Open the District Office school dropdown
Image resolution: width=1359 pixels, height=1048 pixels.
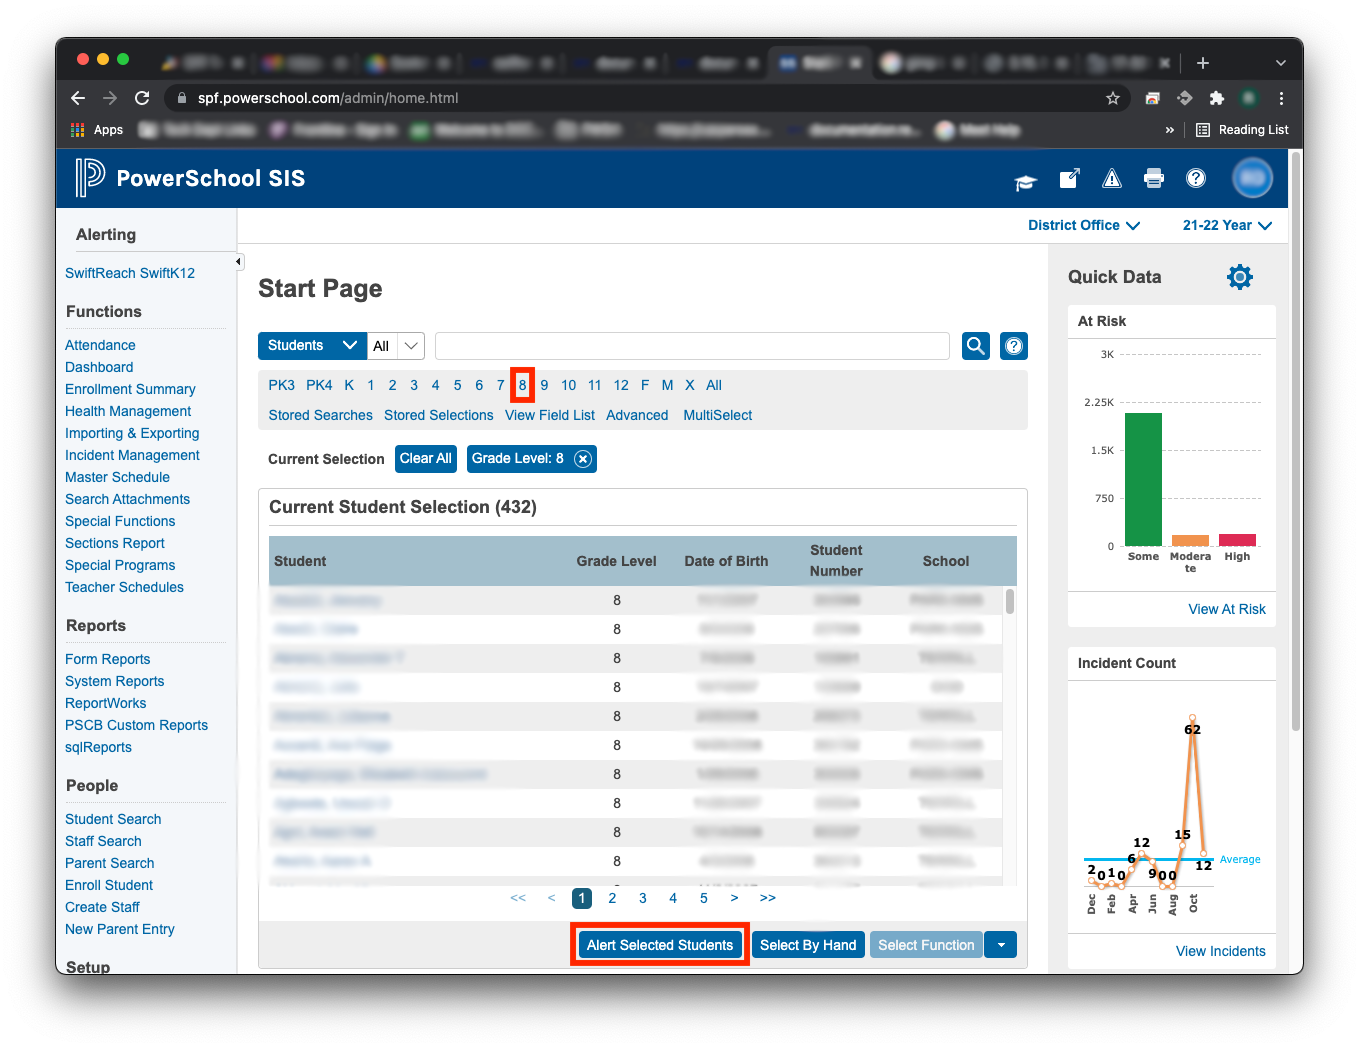(x=1084, y=225)
